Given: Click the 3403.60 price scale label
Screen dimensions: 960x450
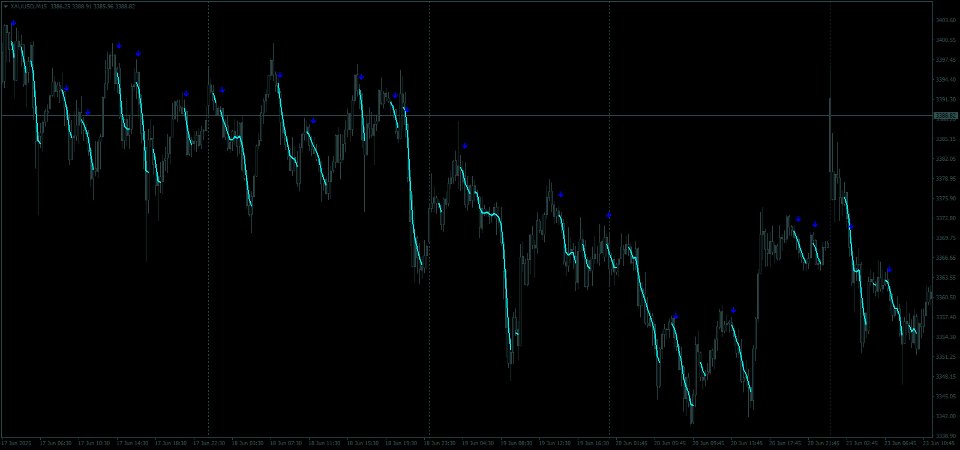Looking at the screenshot, I should click(x=945, y=20).
